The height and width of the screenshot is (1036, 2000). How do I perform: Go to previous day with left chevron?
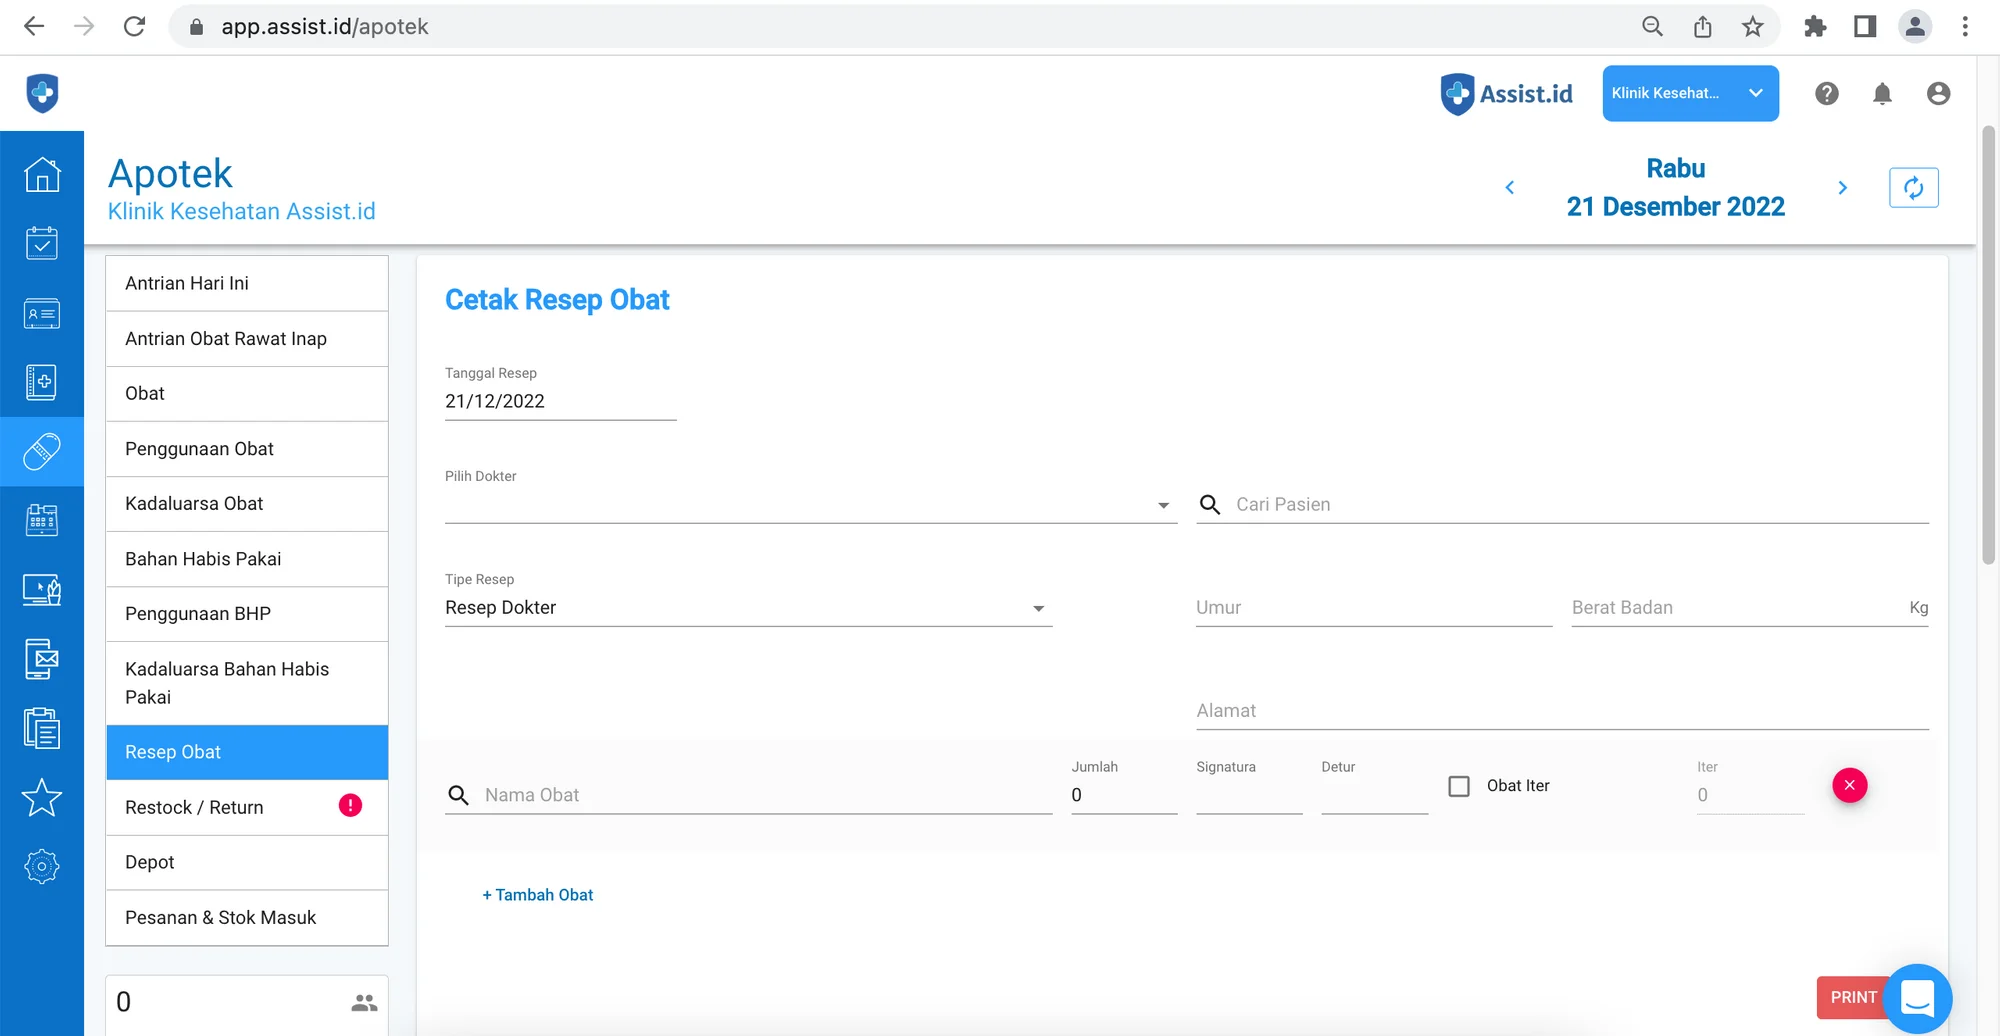[1510, 187]
